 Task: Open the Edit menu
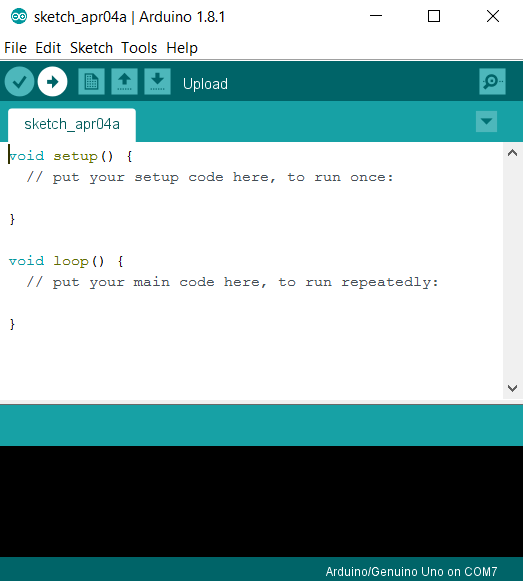click(x=48, y=48)
